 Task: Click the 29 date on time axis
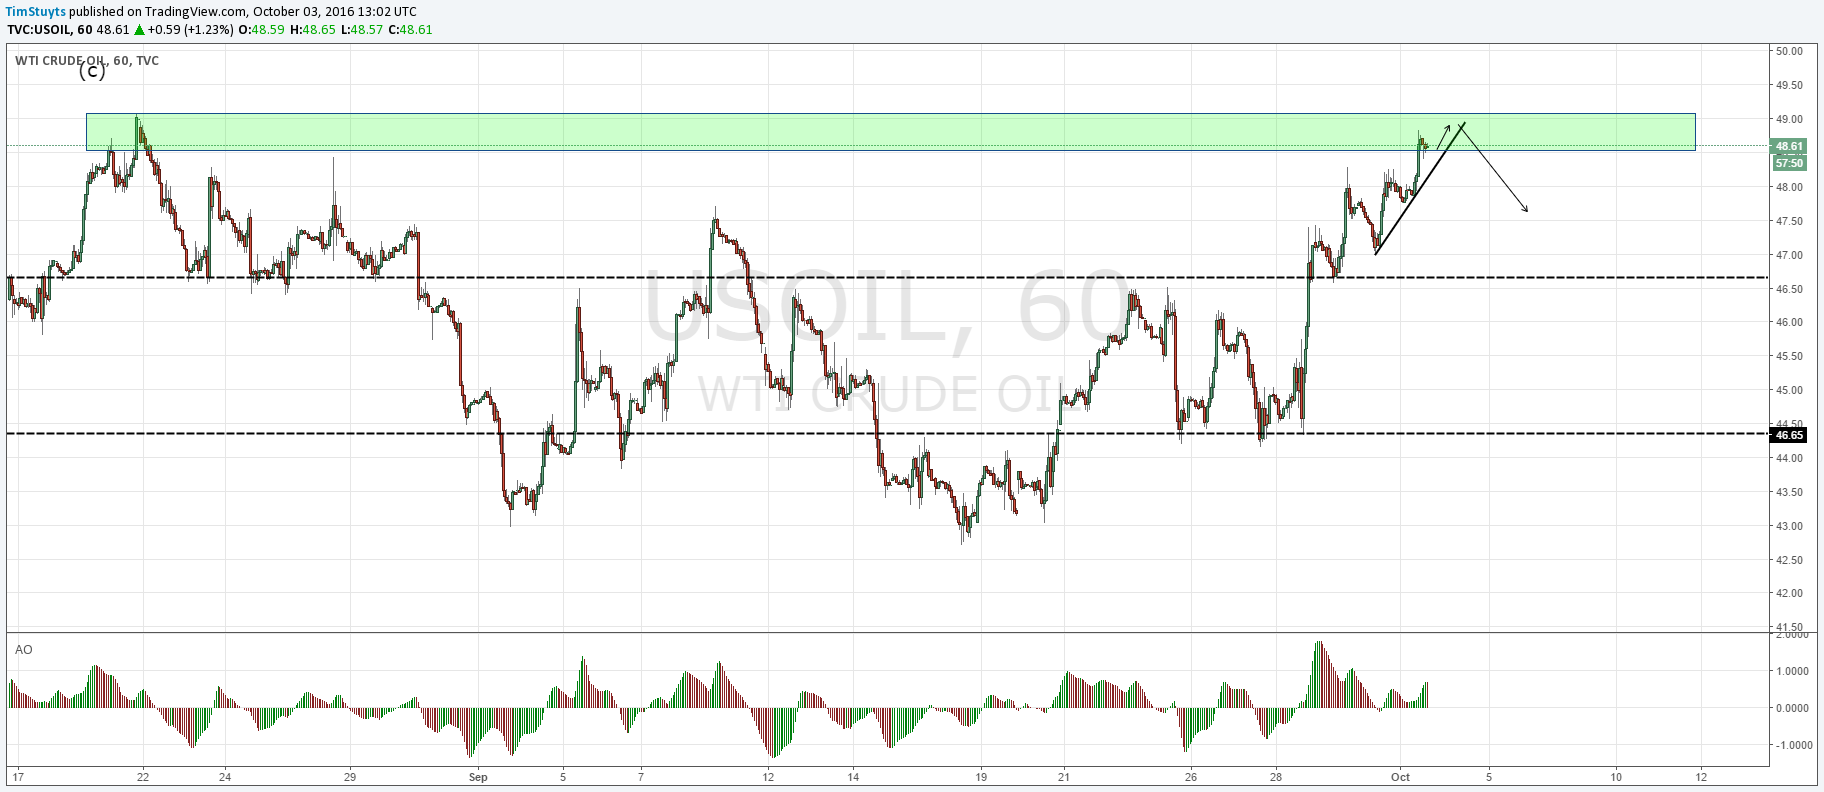coord(349,777)
